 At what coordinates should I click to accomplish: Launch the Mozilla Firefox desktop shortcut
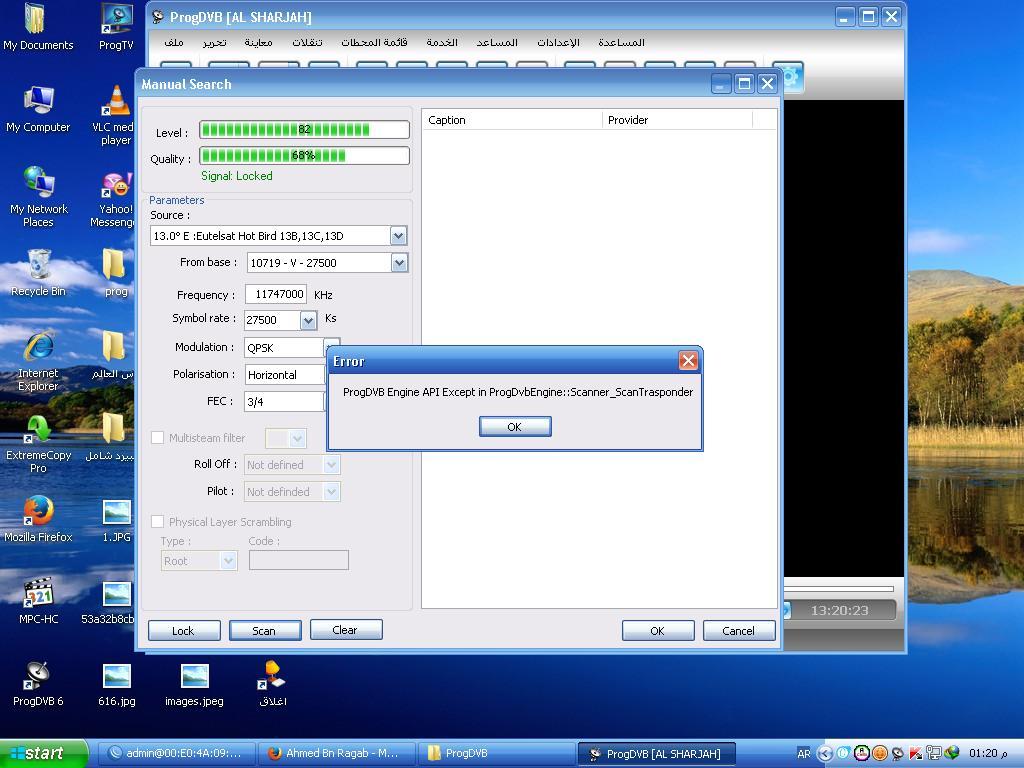39,519
